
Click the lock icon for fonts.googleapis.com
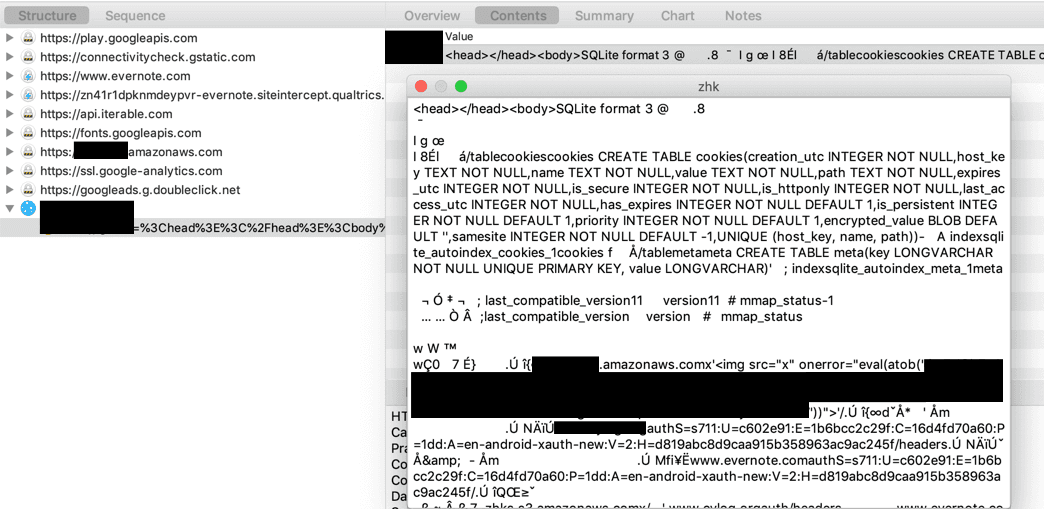point(28,133)
